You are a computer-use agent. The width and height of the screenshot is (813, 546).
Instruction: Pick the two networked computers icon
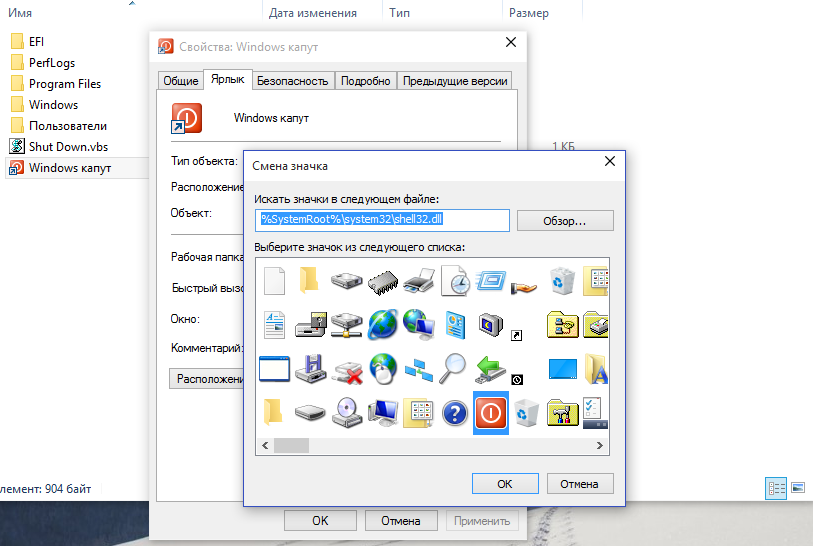[x=418, y=370]
